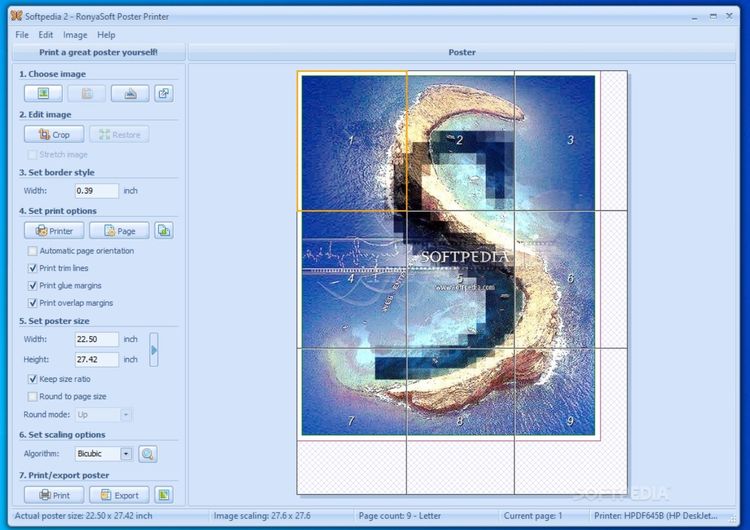Image resolution: width=750 pixels, height=530 pixels.
Task: Open the Edit menu
Action: pos(45,35)
